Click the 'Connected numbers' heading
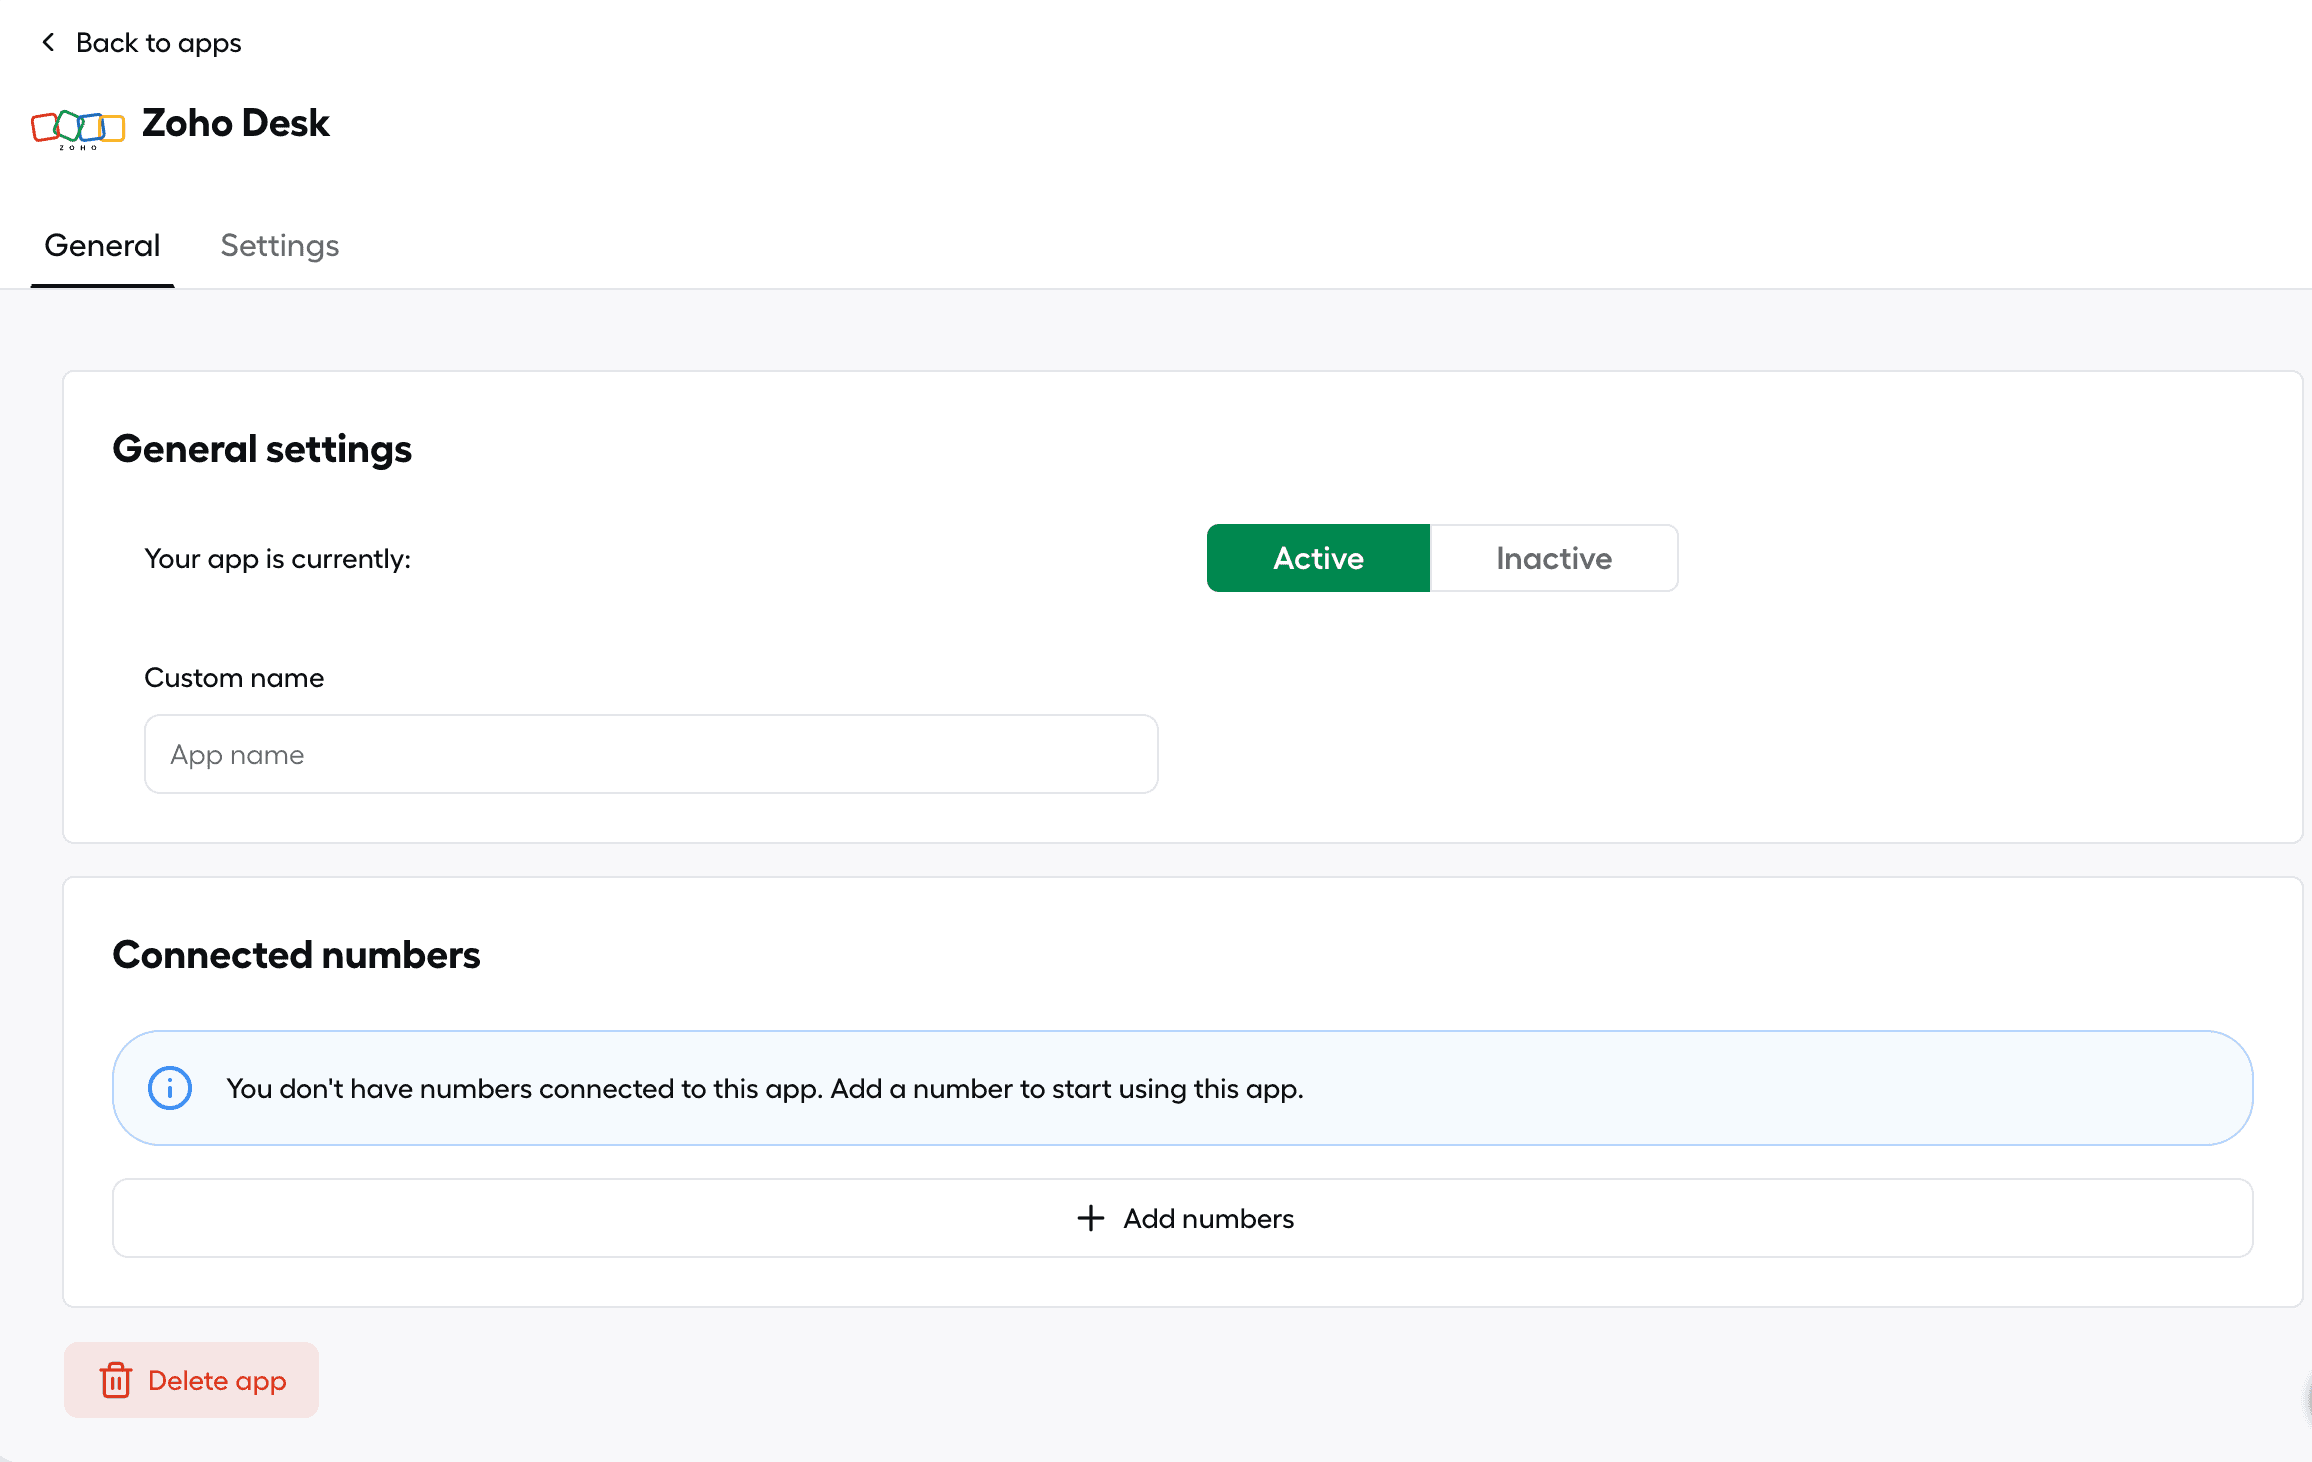This screenshot has height=1462, width=2312. coord(296,955)
